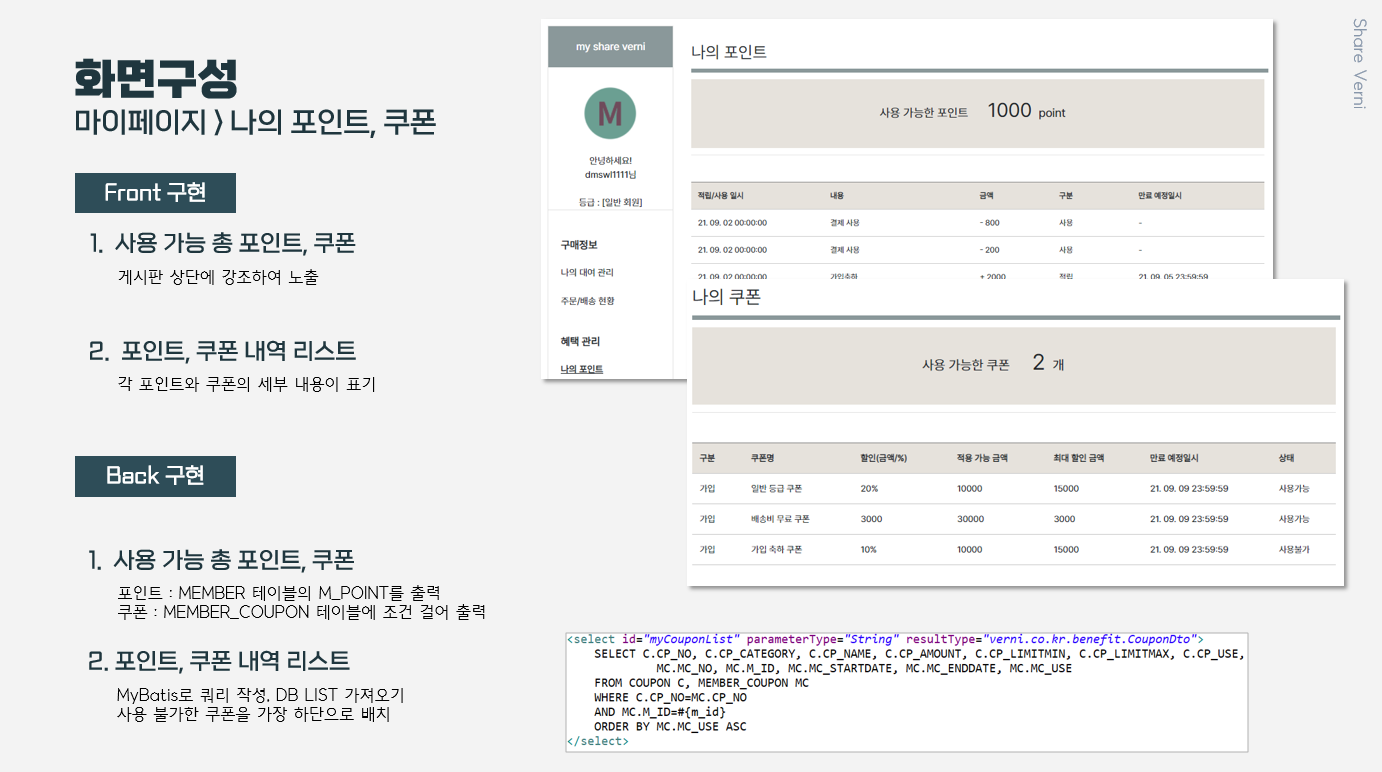Click the 나의 쿠폰 page title
The width and height of the screenshot is (1382, 772).
tap(726, 297)
